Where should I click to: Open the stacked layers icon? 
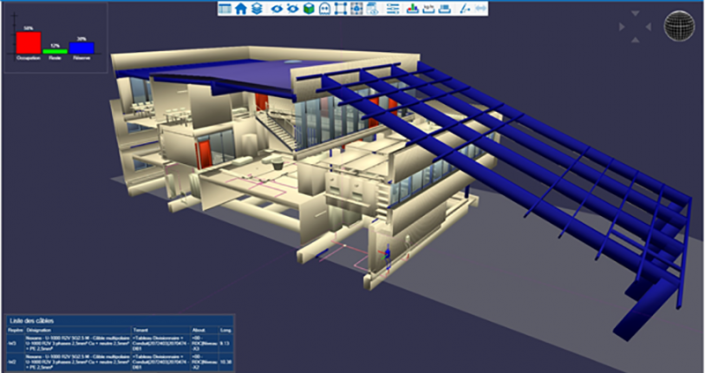[x=257, y=9]
